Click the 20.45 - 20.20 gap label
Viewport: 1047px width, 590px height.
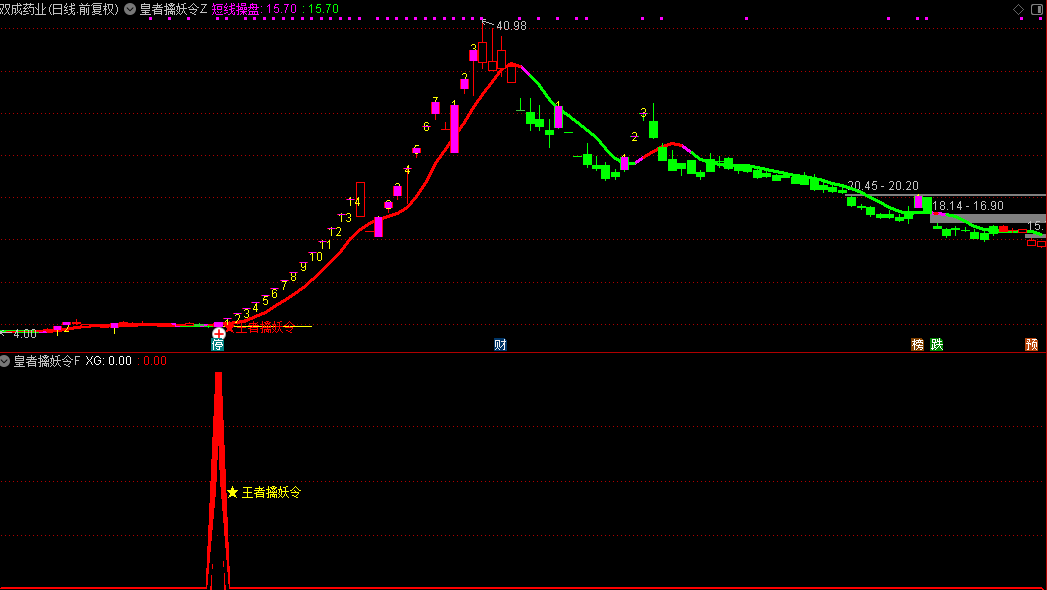883,186
